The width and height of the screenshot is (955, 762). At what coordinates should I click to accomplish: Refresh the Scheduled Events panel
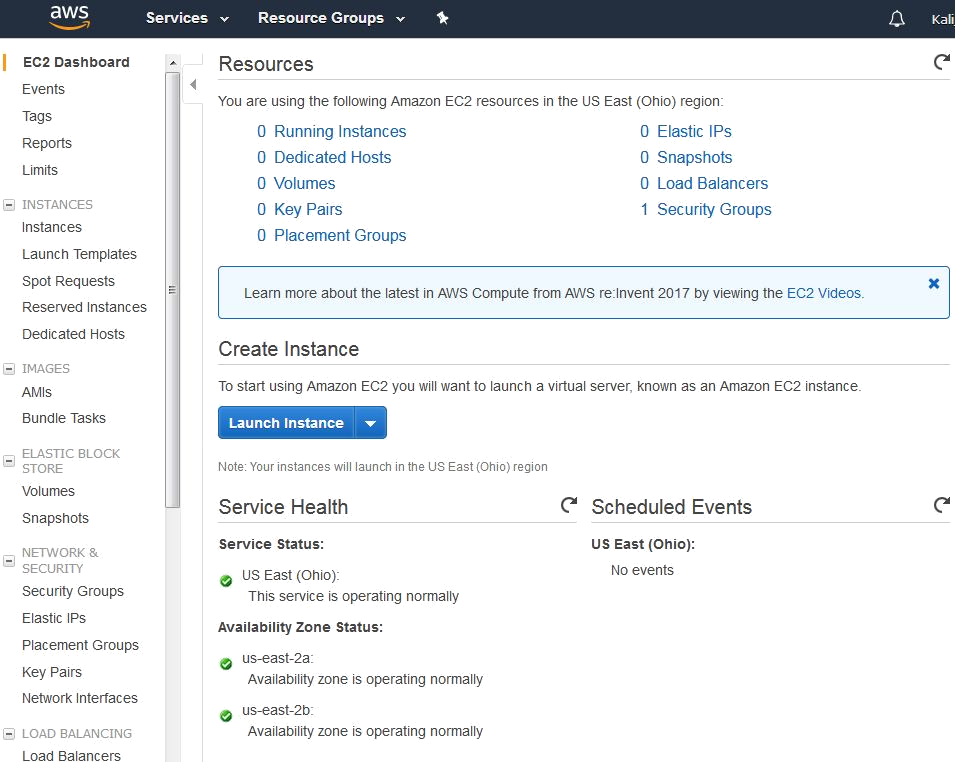point(941,505)
